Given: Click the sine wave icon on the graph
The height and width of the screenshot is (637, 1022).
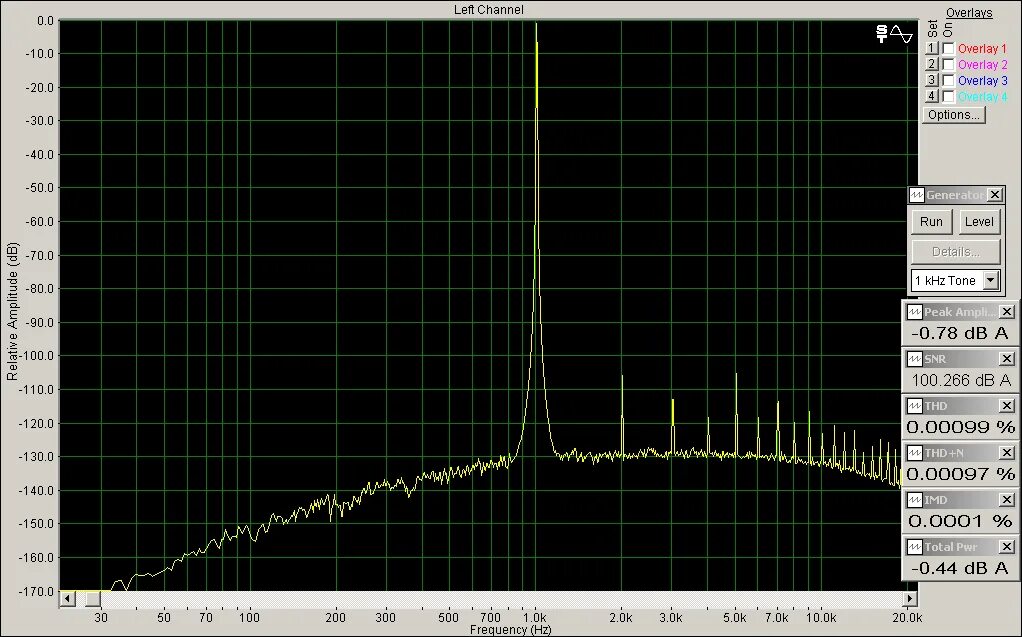Looking at the screenshot, I should [x=903, y=35].
